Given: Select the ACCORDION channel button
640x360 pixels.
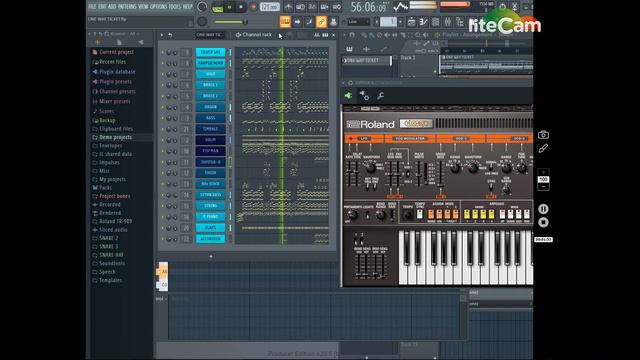Looking at the screenshot, I should pyautogui.click(x=210, y=239).
